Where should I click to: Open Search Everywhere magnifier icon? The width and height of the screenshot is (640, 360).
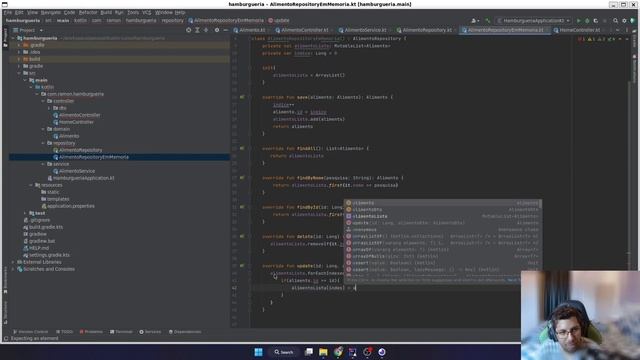tap(616, 20)
